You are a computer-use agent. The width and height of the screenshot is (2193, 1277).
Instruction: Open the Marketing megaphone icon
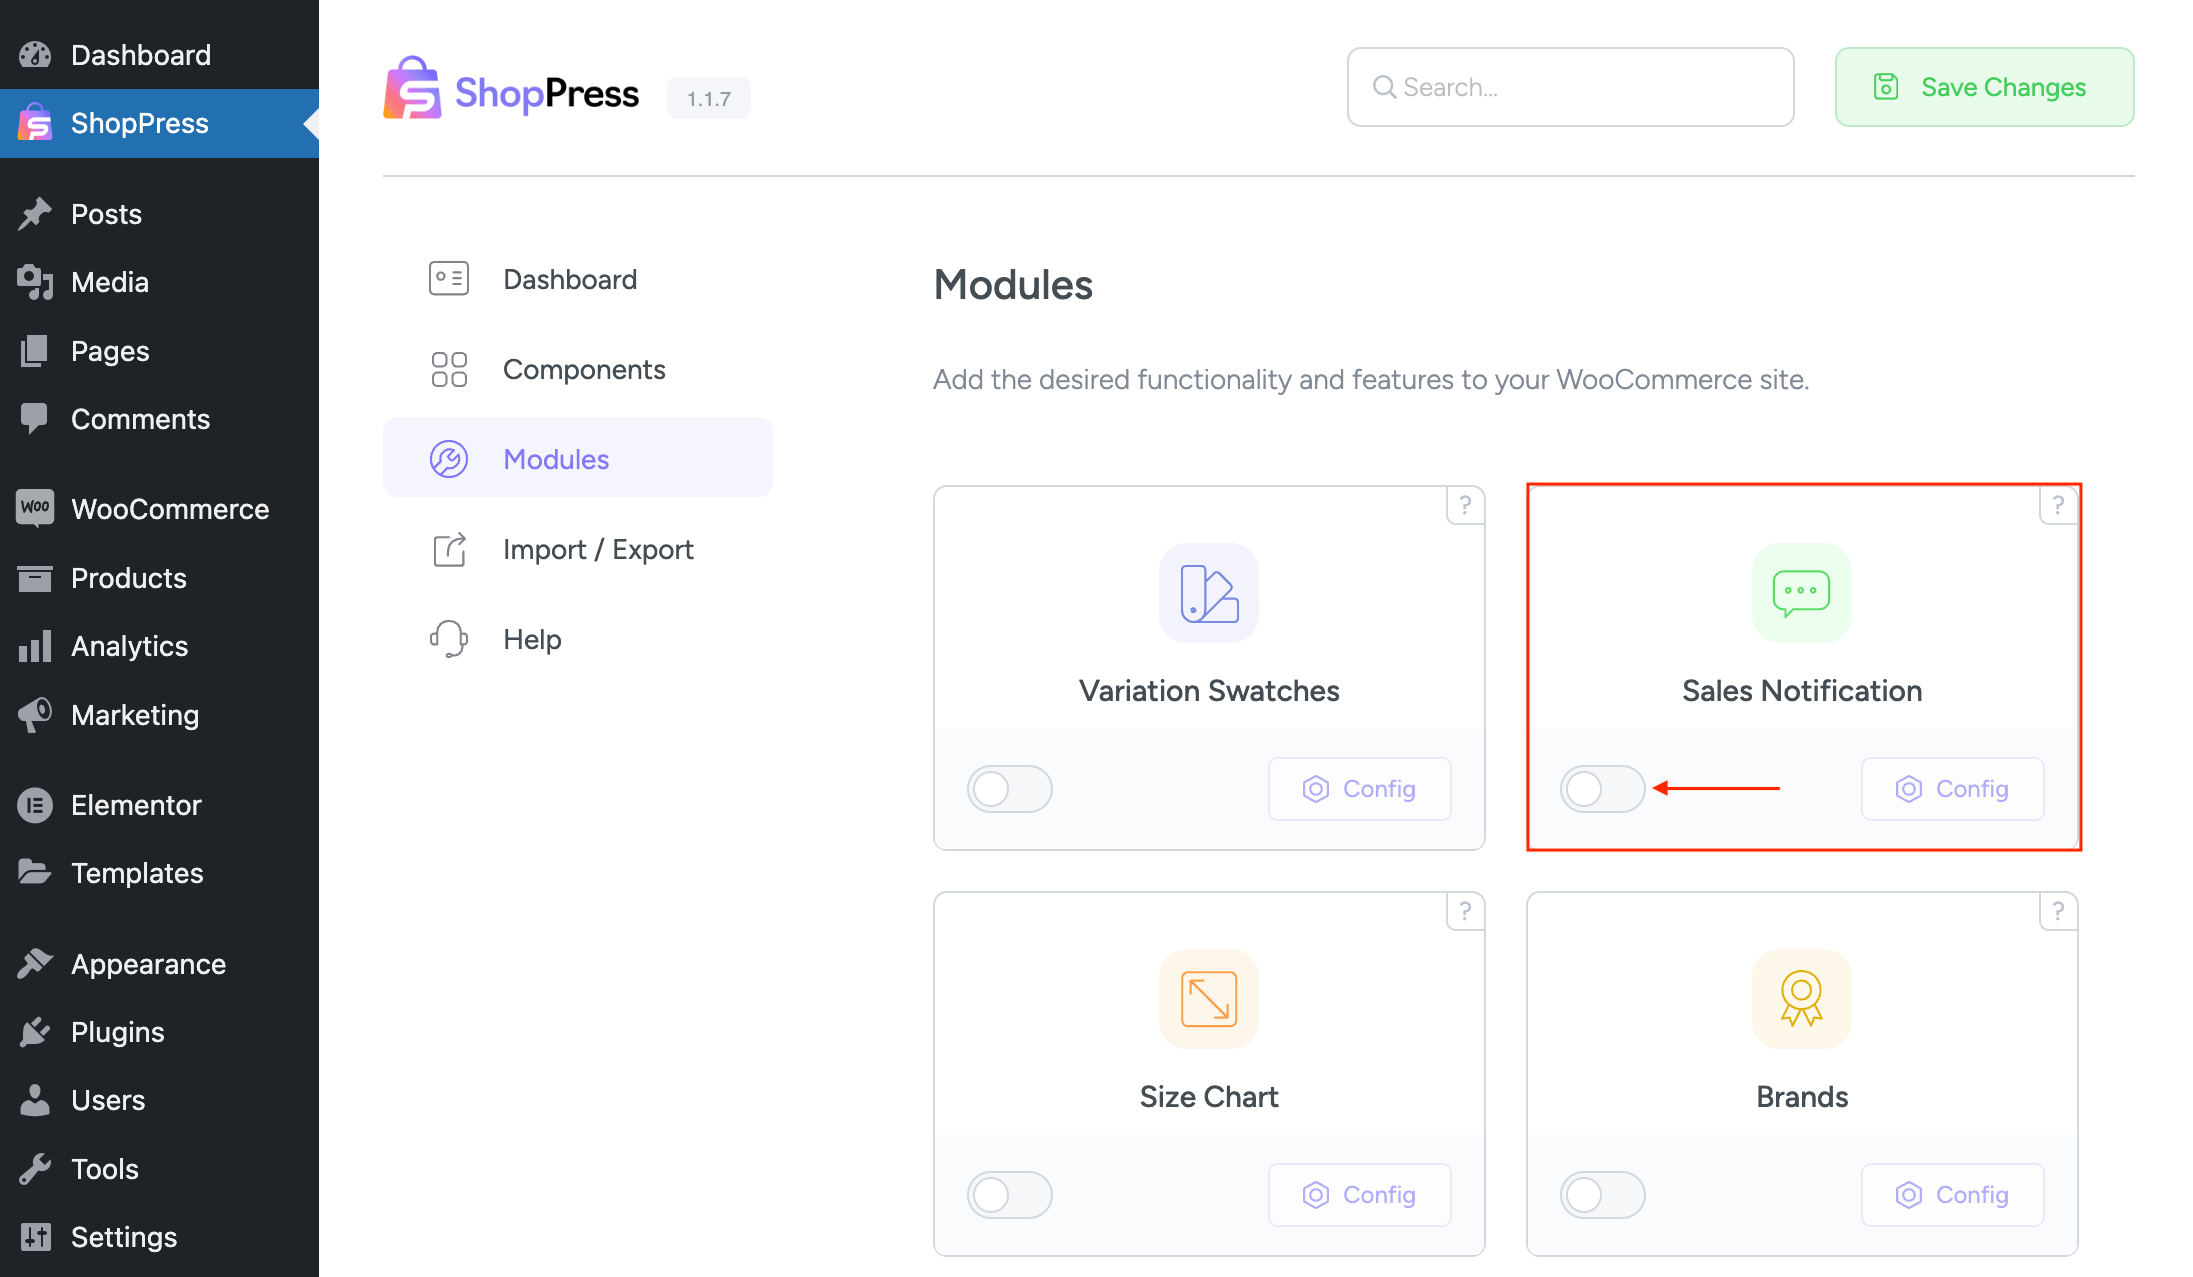coord(35,714)
